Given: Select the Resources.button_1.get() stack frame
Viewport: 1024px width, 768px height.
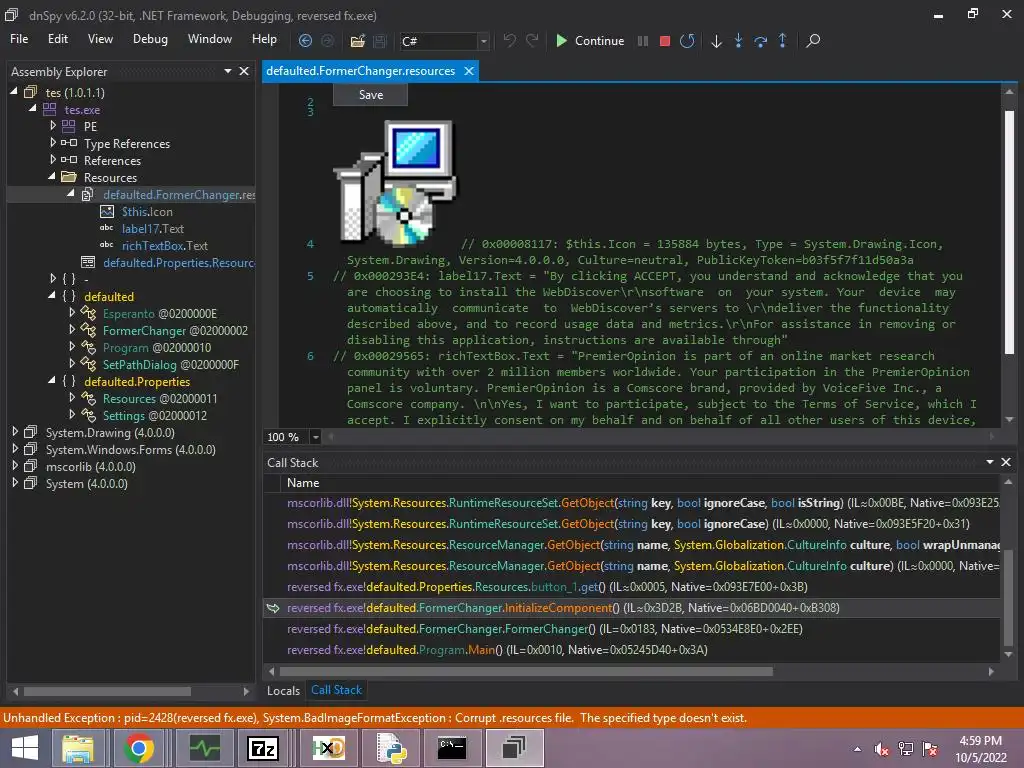Looking at the screenshot, I should pyautogui.click(x=547, y=587).
